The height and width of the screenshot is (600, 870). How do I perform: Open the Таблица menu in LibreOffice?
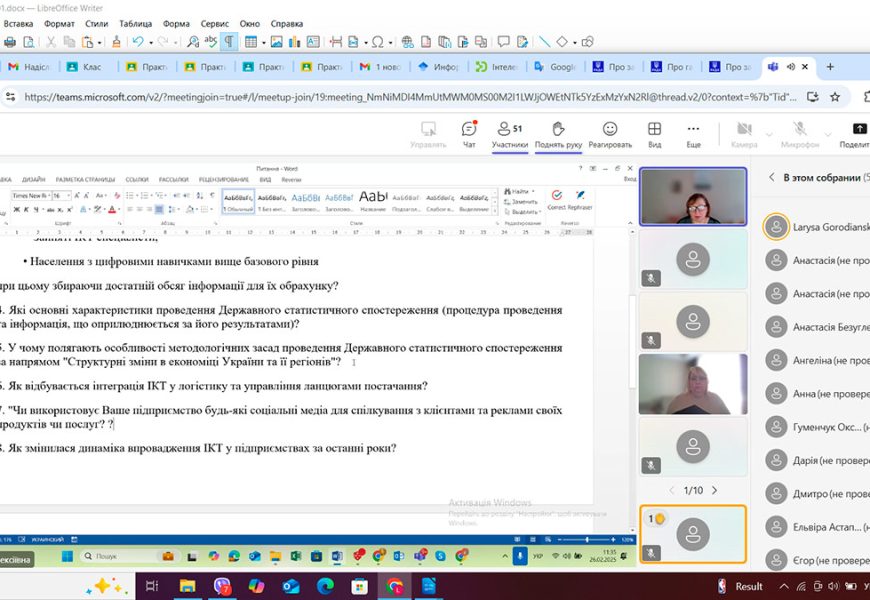136,23
